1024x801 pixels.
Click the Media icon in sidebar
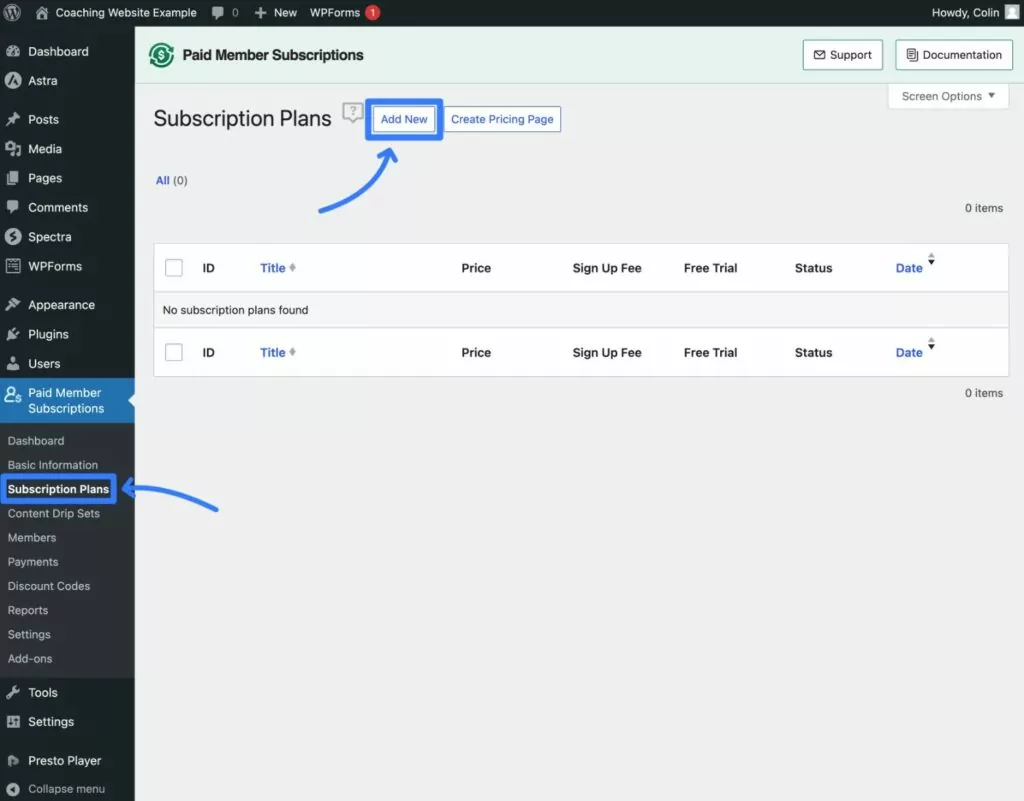click(13, 149)
